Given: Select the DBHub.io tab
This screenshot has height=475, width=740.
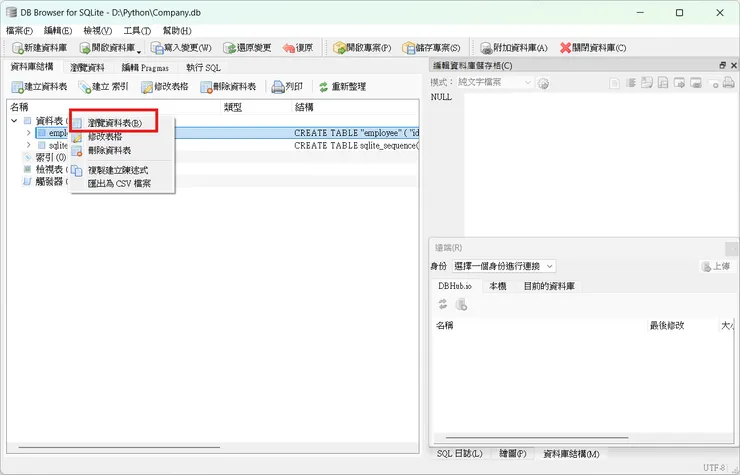Looking at the screenshot, I should click(455, 286).
